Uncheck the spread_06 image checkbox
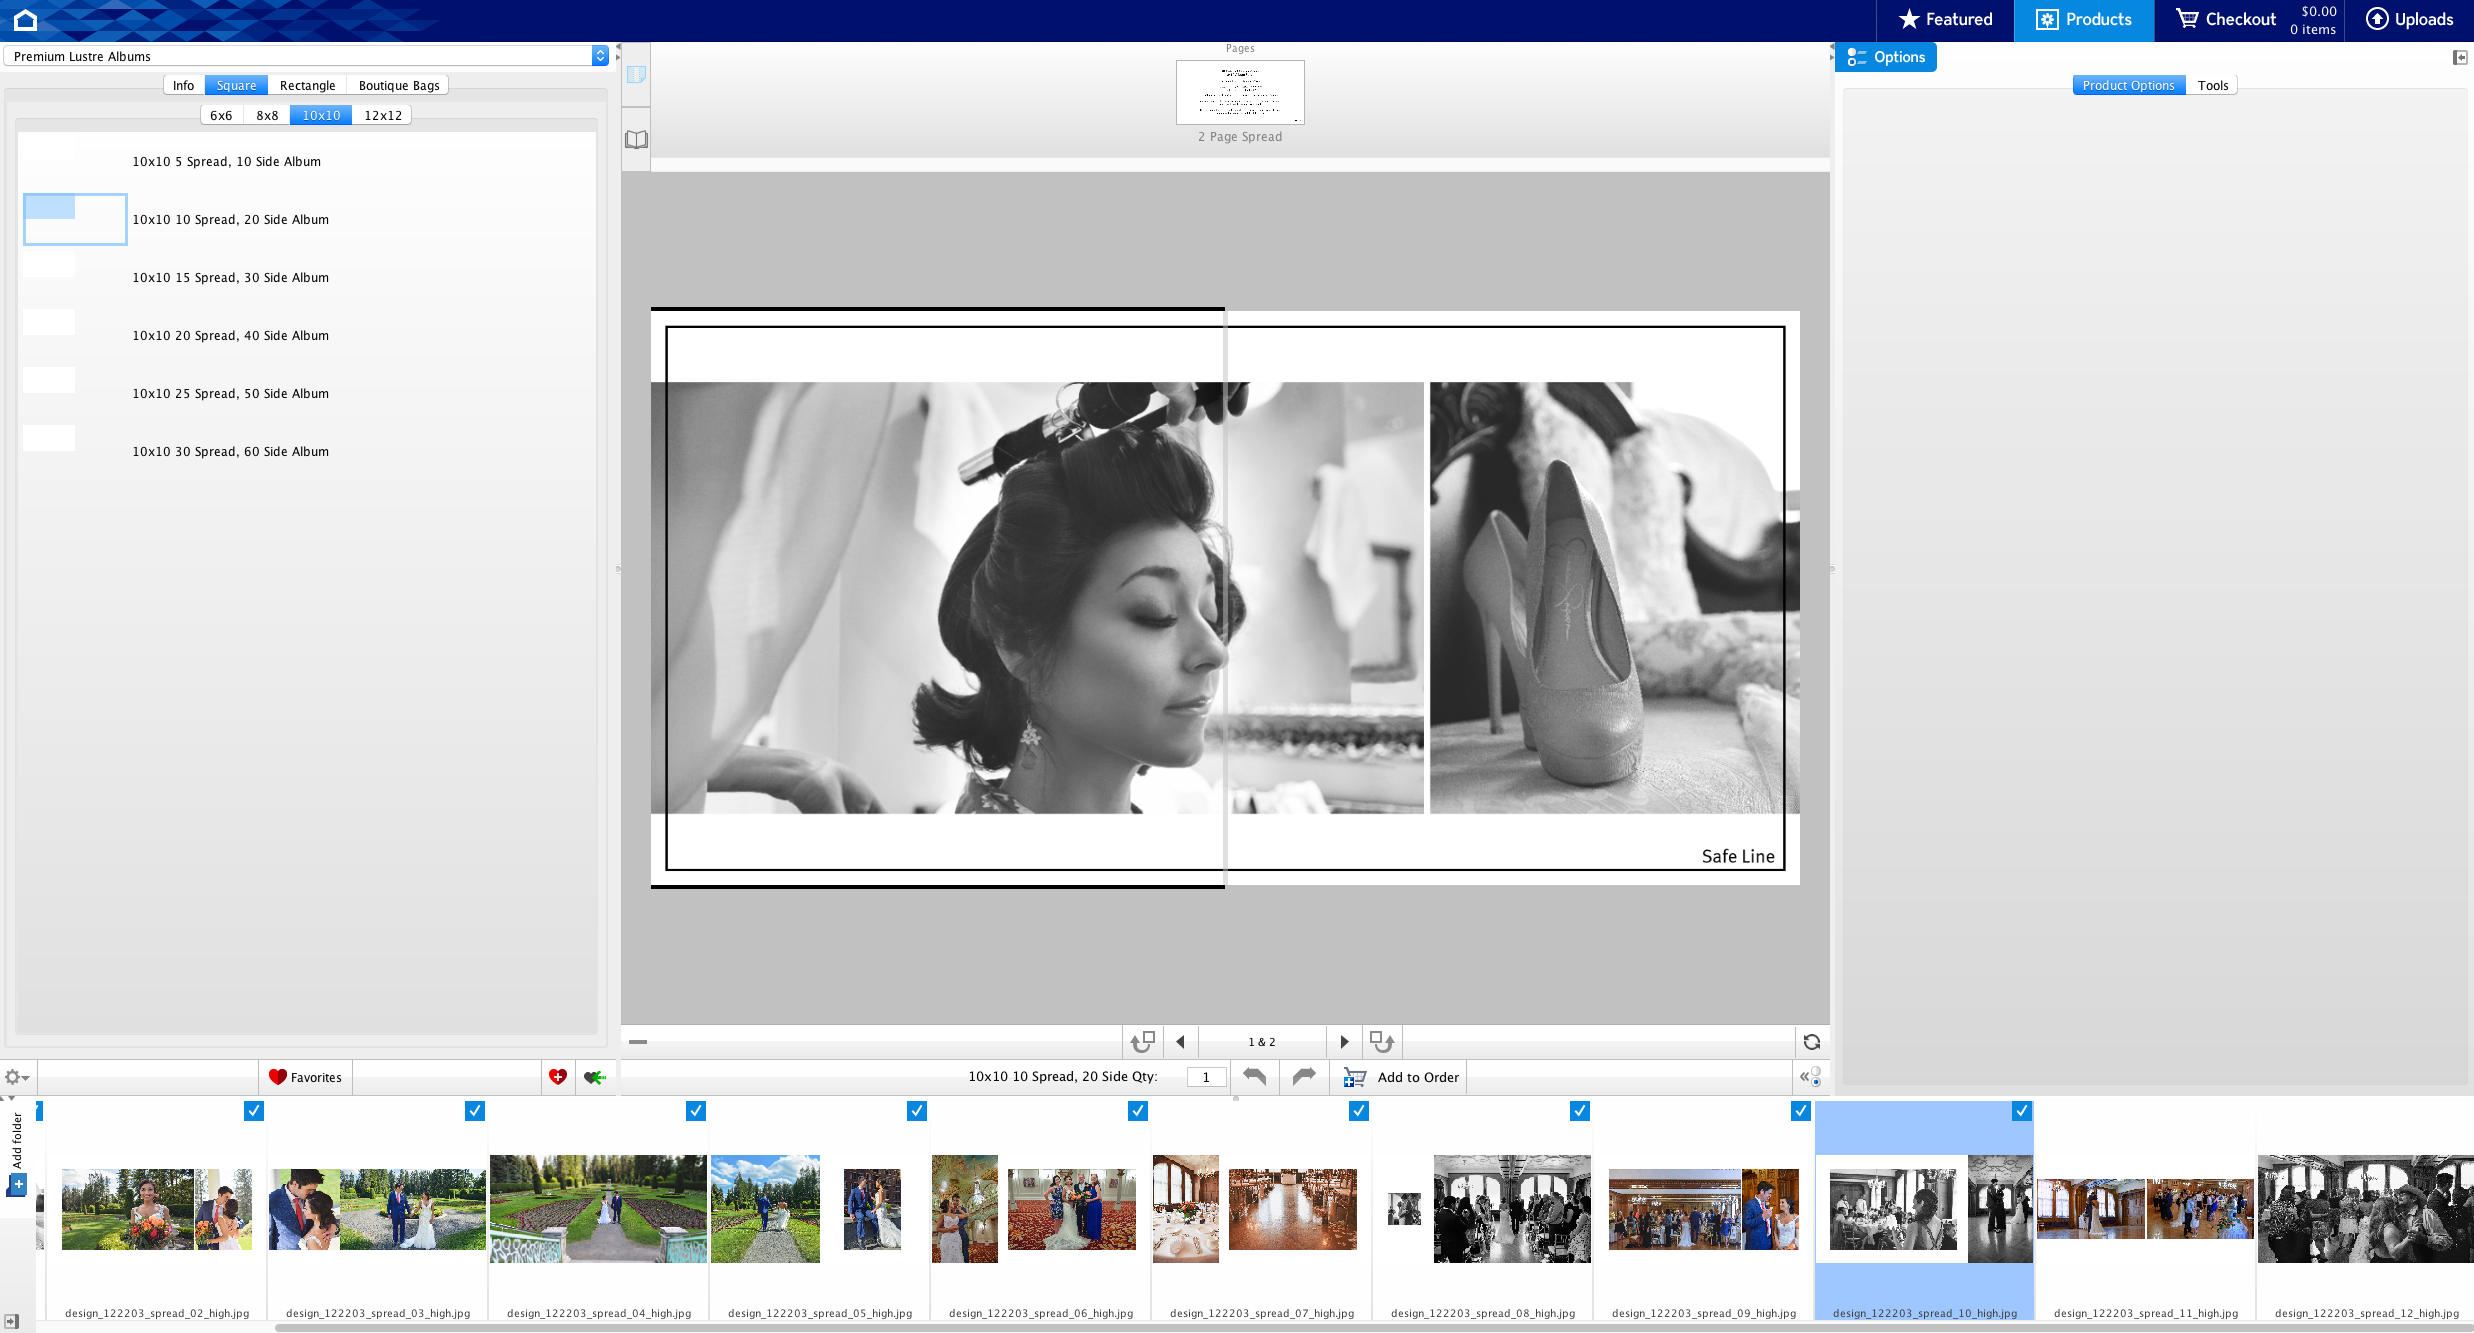This screenshot has height=1333, width=2474. [x=1138, y=1111]
